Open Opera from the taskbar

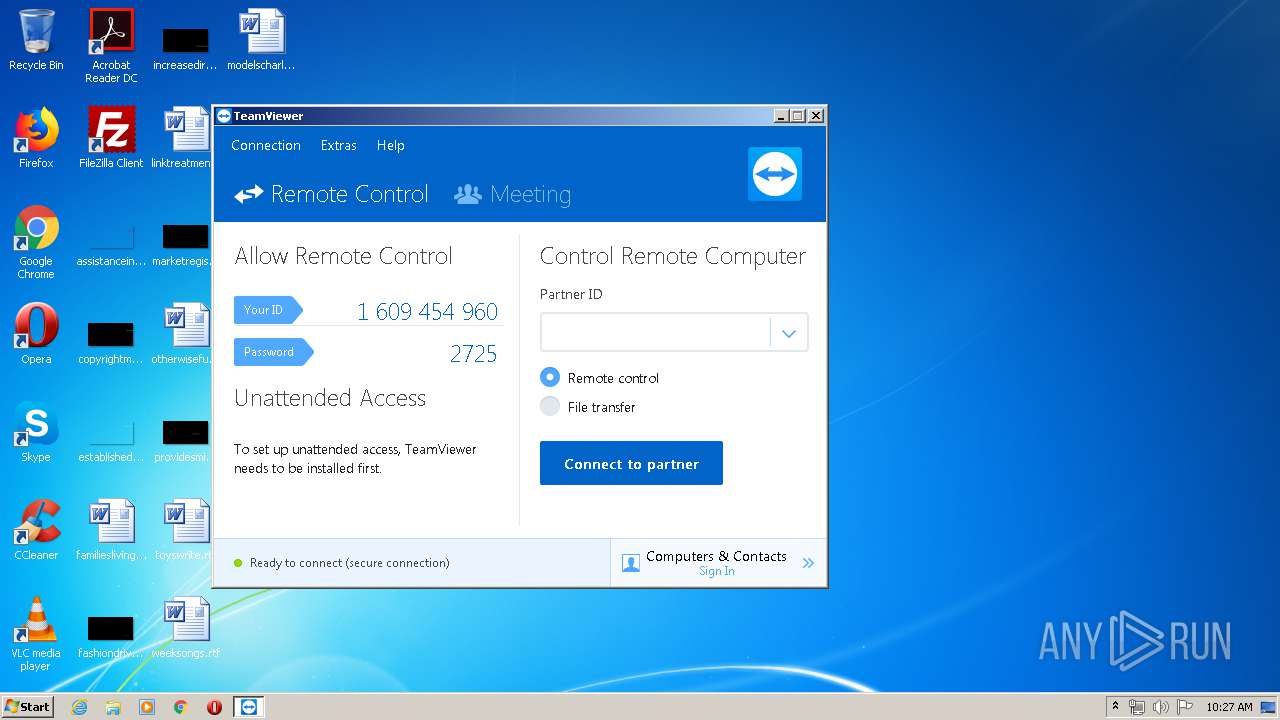point(214,706)
